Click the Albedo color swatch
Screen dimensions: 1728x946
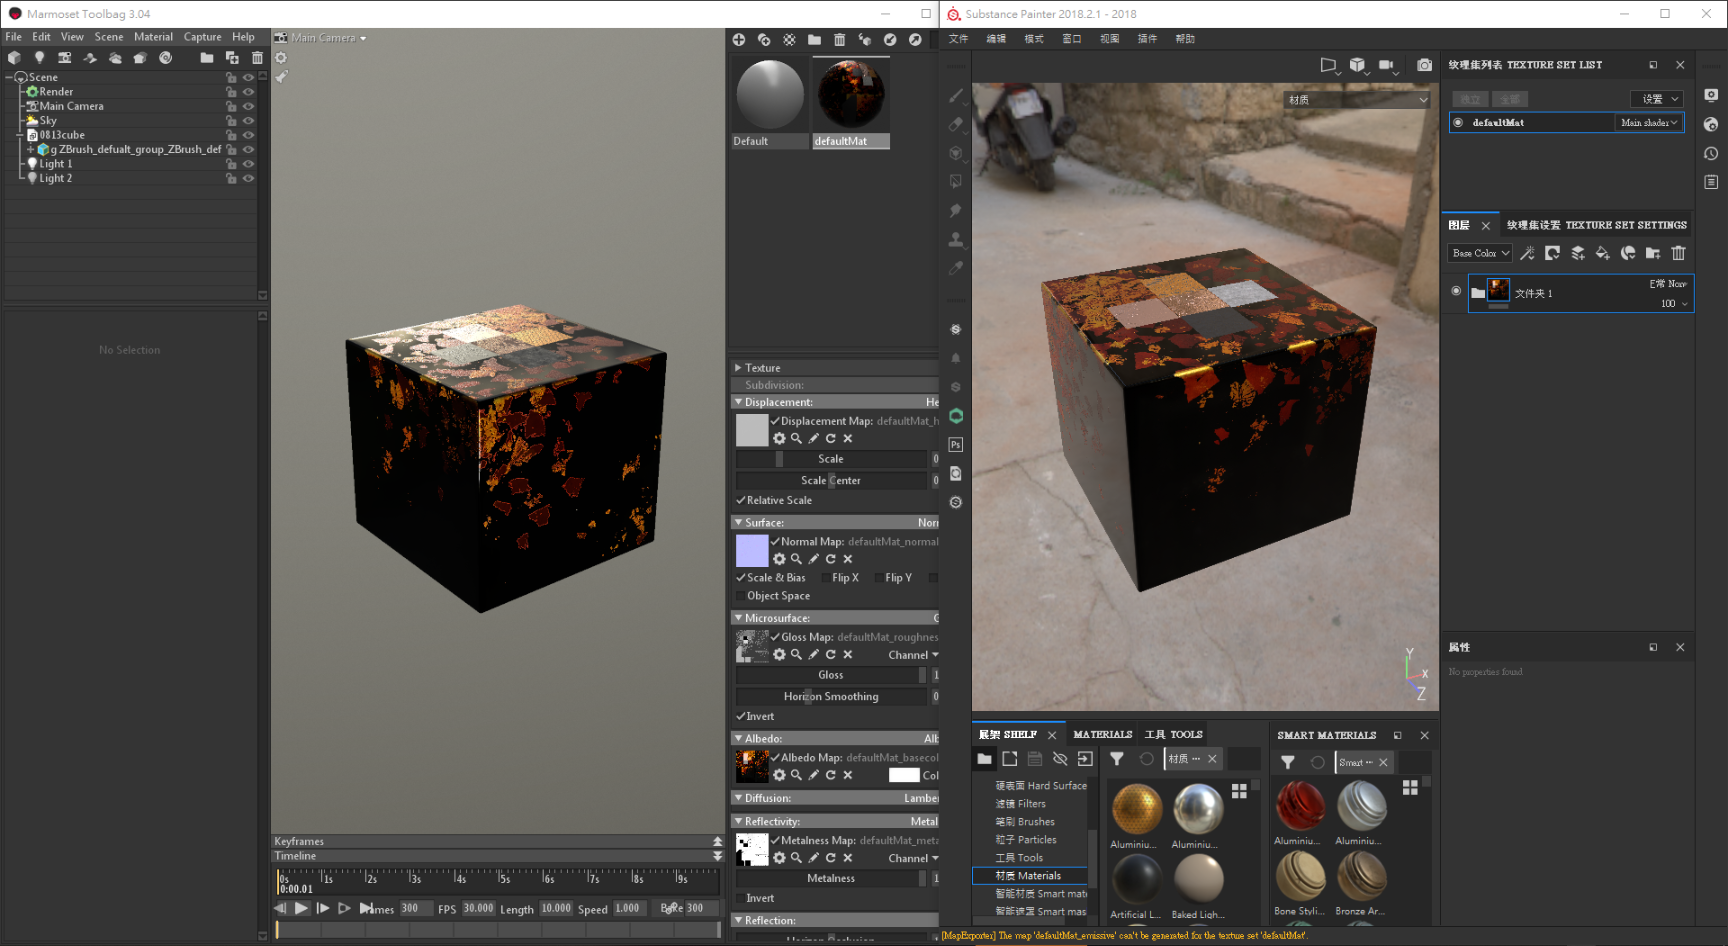[903, 775]
